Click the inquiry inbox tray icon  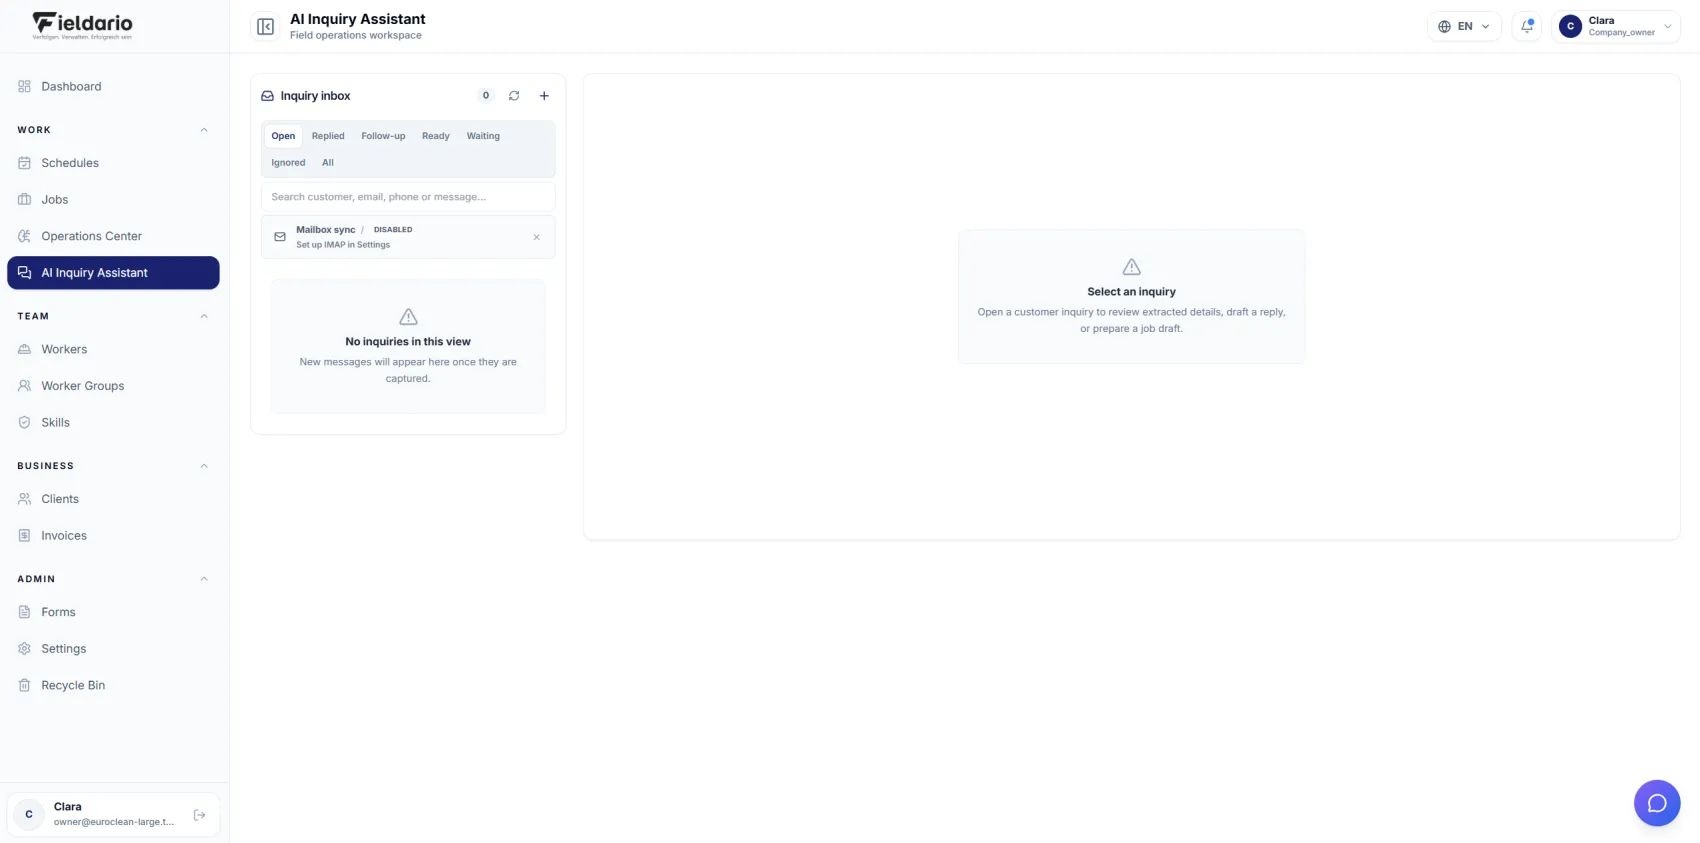pos(267,96)
